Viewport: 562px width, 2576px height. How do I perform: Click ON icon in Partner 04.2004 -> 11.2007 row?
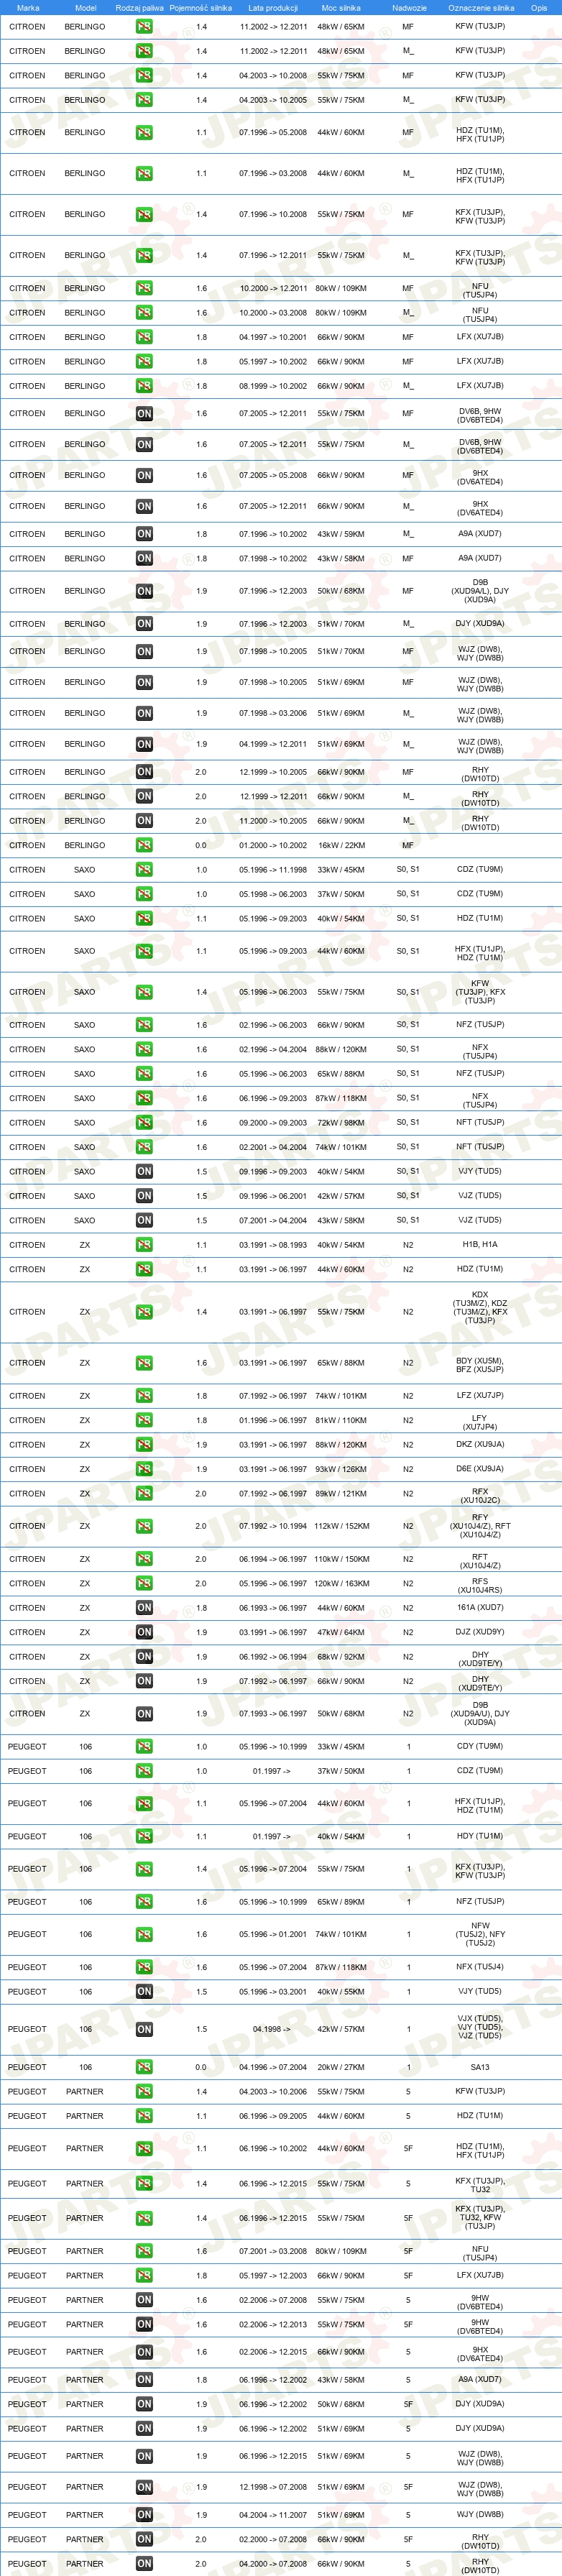coord(144,2515)
